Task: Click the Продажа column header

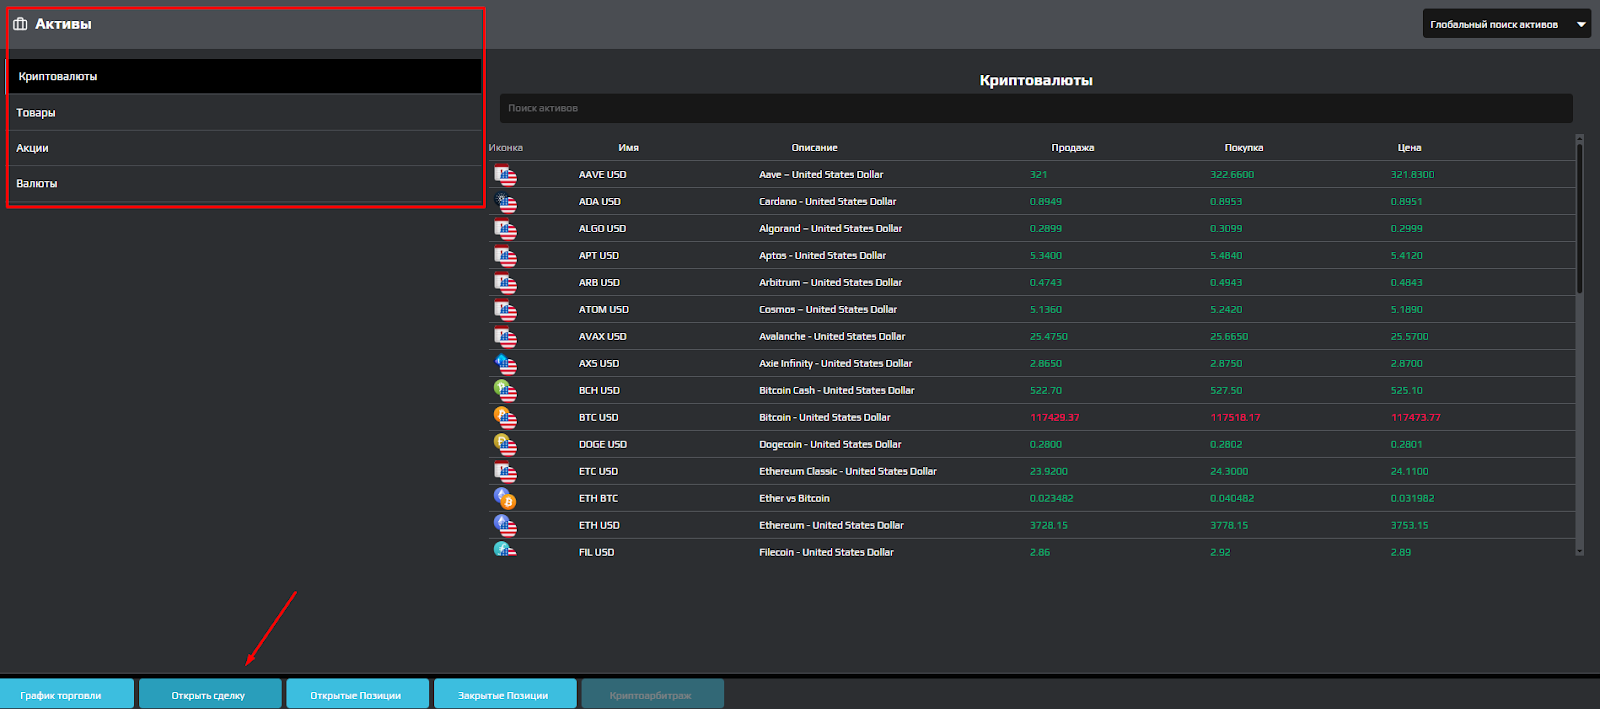Action: (1072, 148)
